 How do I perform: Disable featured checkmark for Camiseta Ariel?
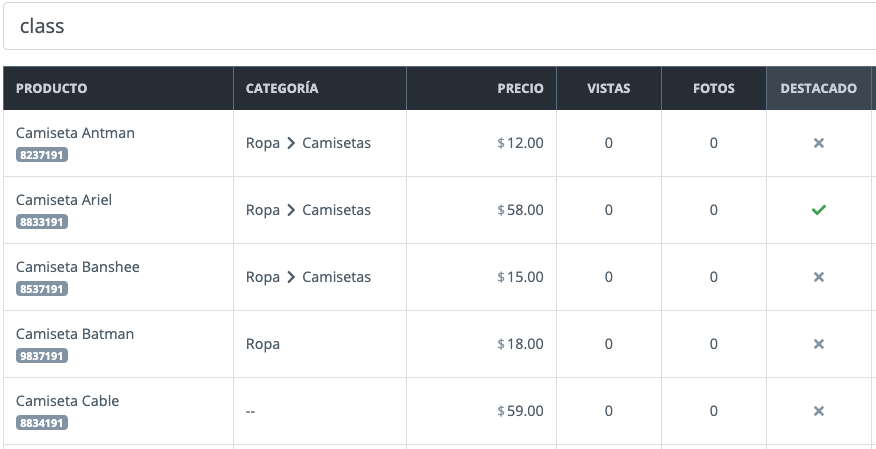(x=818, y=210)
